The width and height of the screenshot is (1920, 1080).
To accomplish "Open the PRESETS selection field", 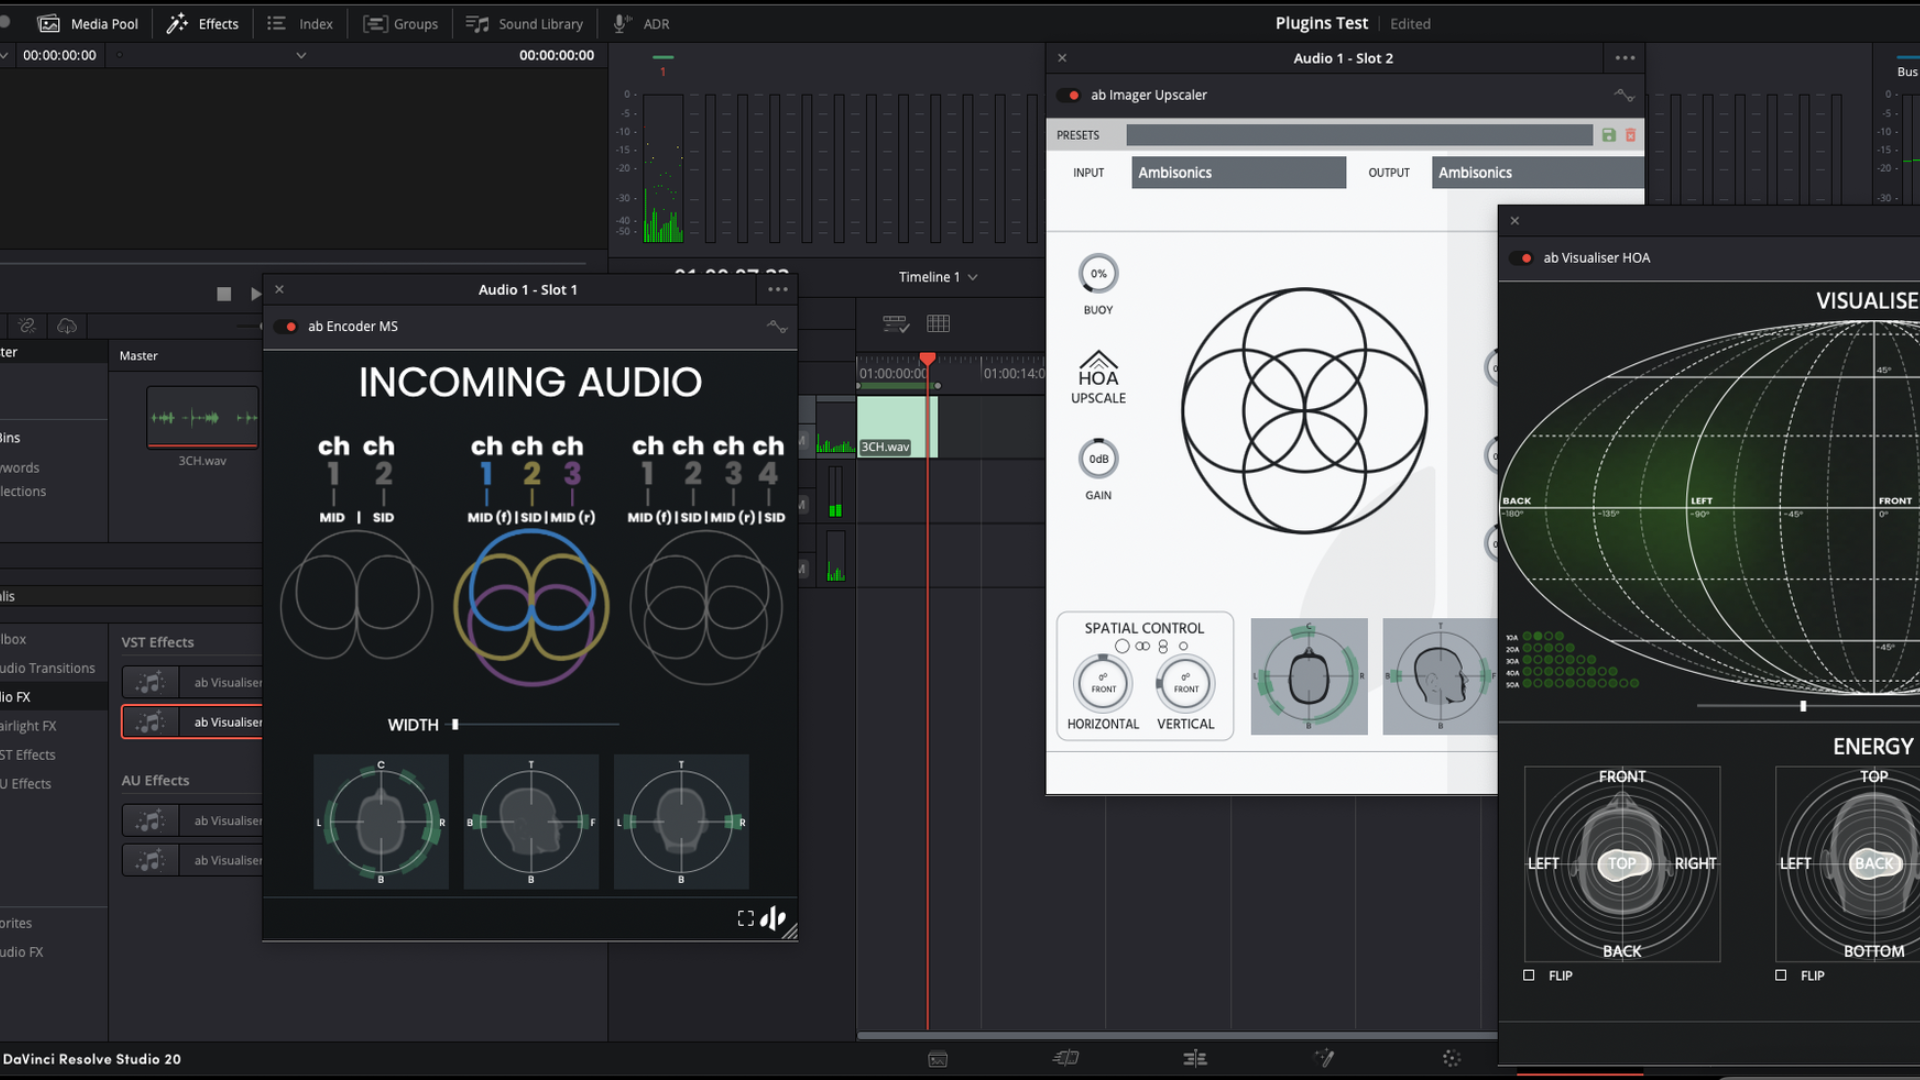I will [1359, 135].
